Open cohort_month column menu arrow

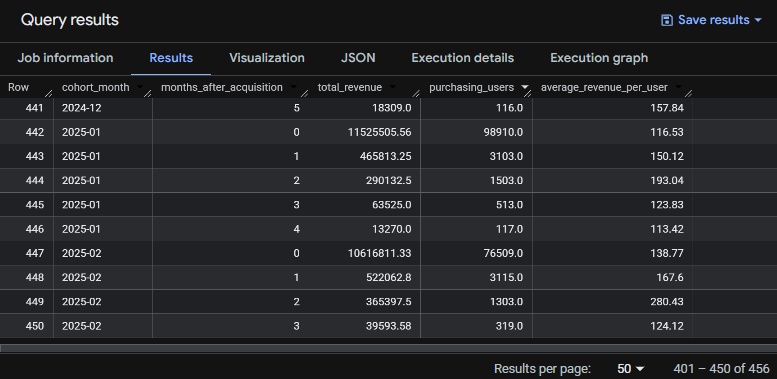pos(140,87)
